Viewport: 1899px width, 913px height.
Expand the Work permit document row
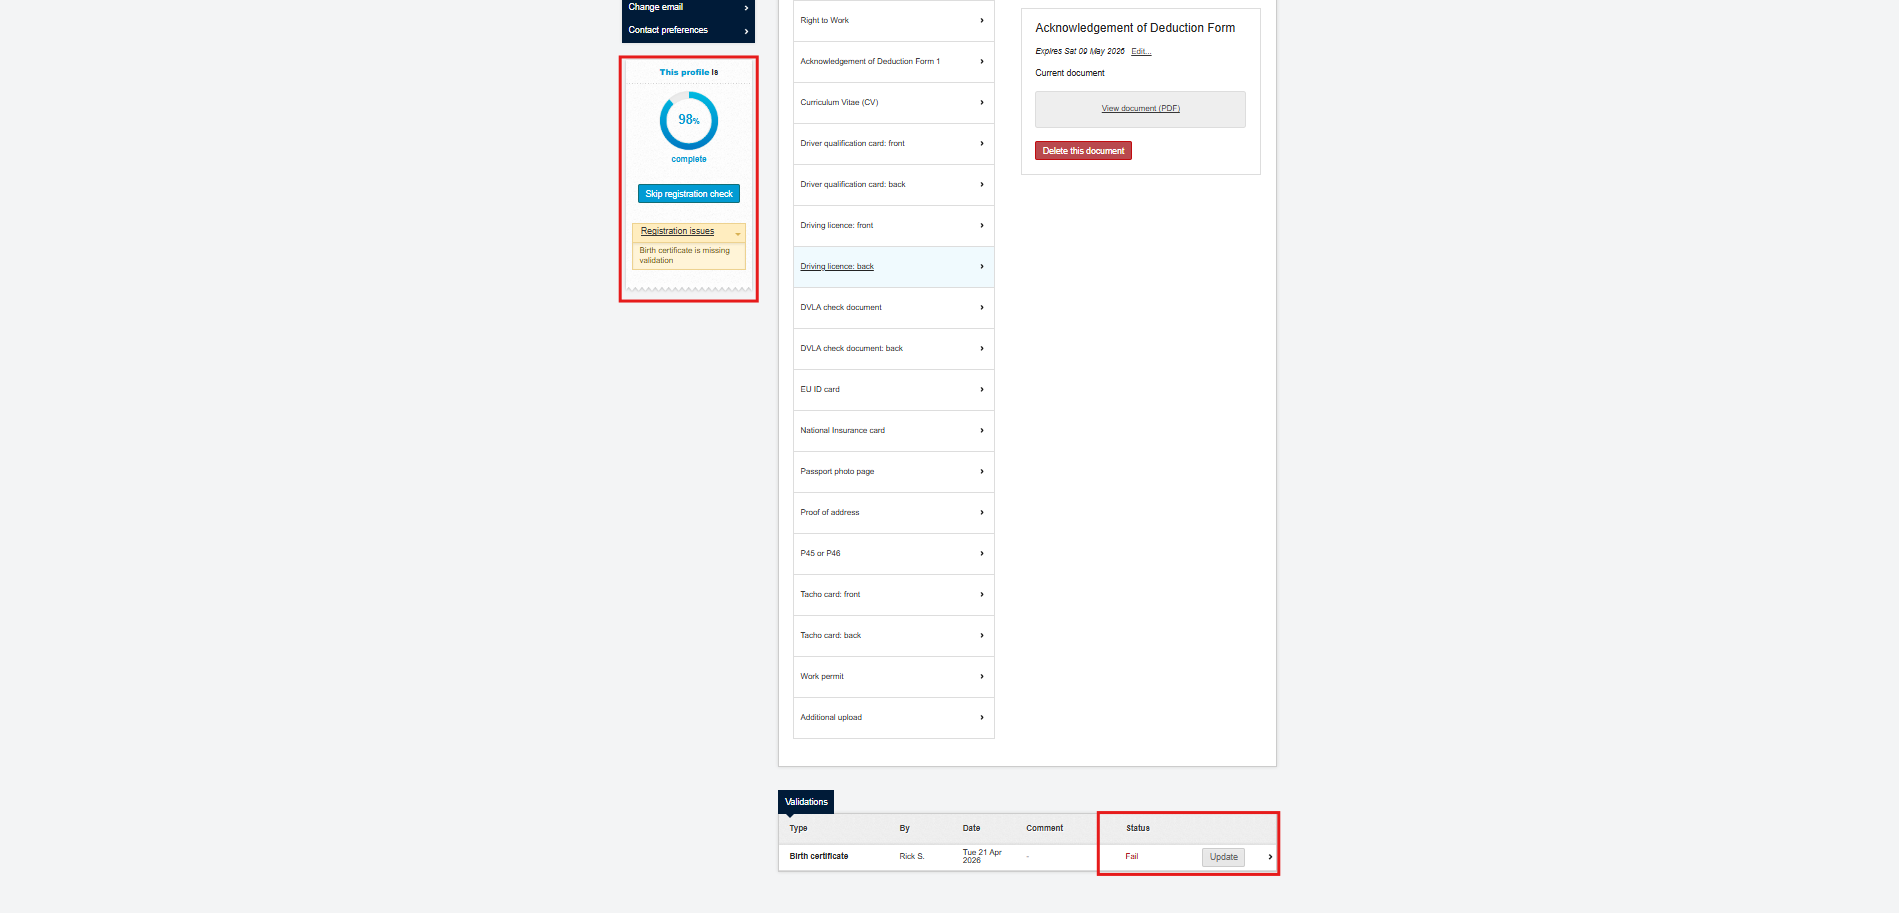[892, 676]
